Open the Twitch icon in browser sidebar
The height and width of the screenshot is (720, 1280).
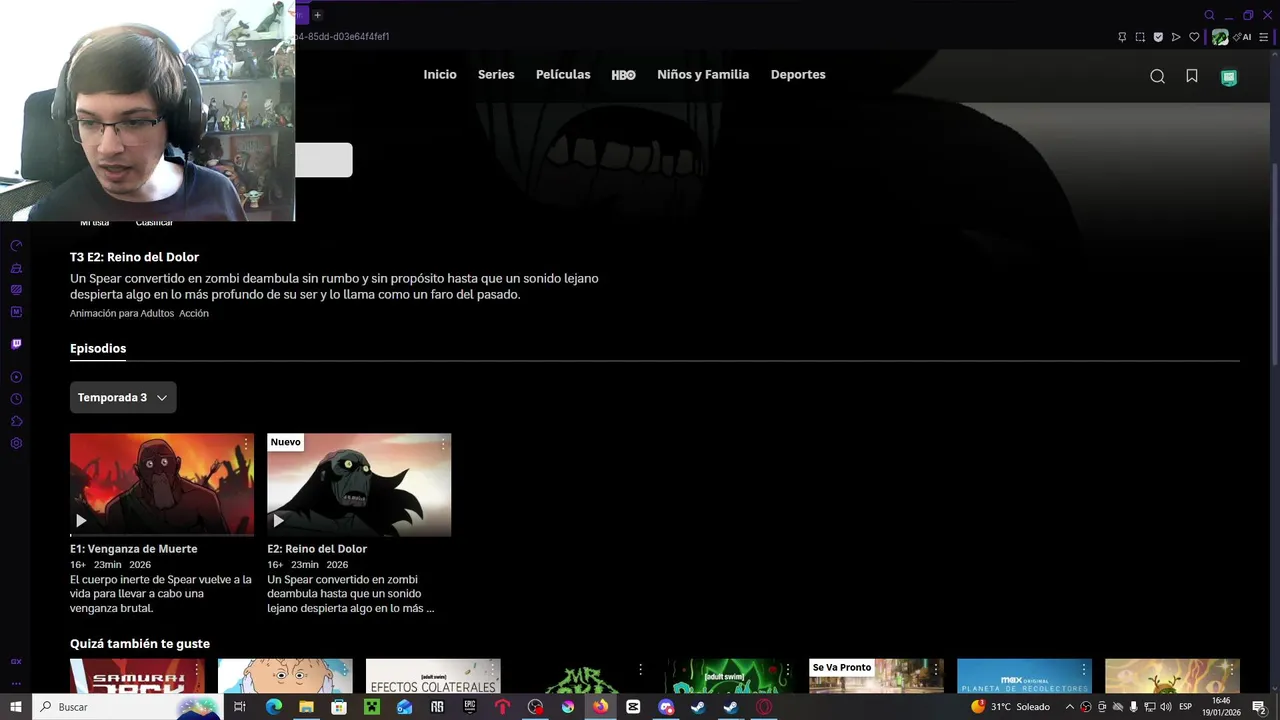point(16,344)
